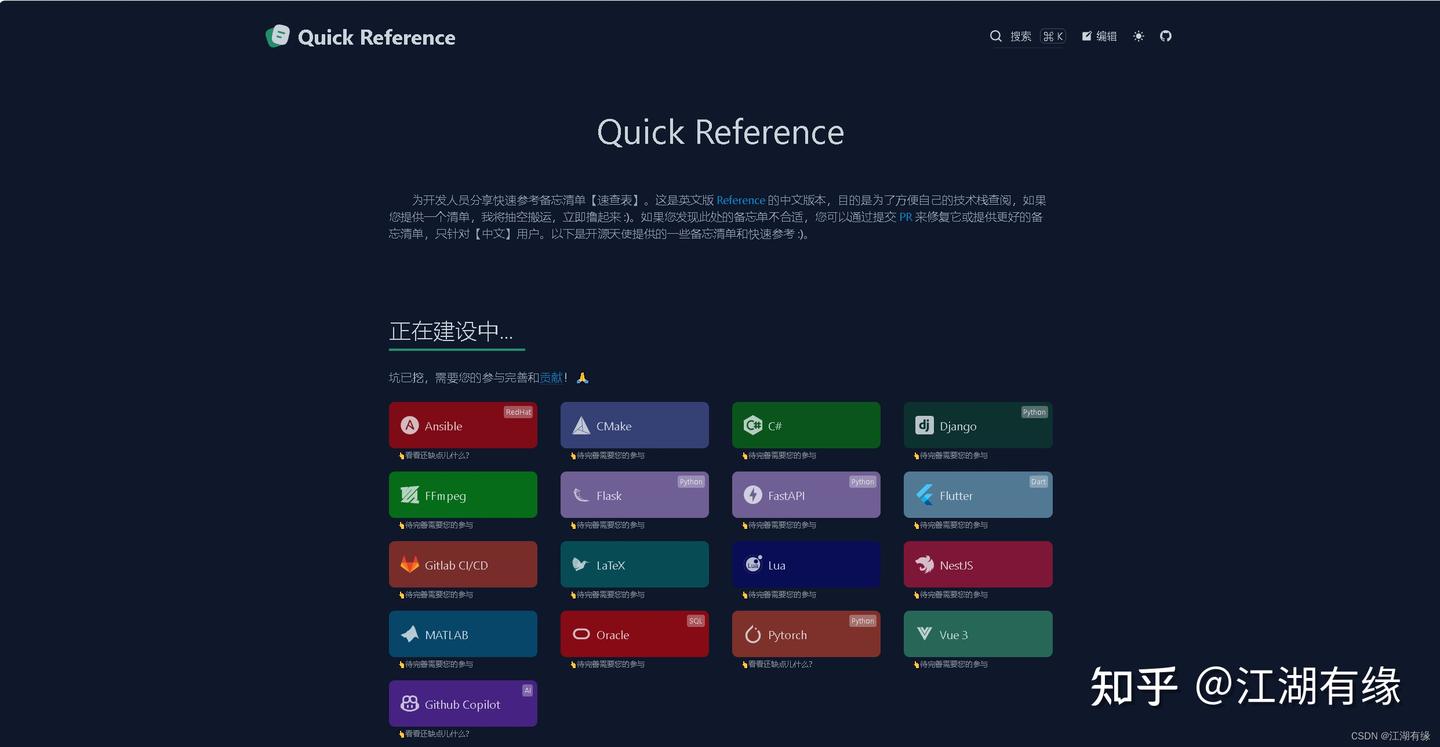
Task: Click the Vue 3 logo icon
Action: [x=923, y=633]
